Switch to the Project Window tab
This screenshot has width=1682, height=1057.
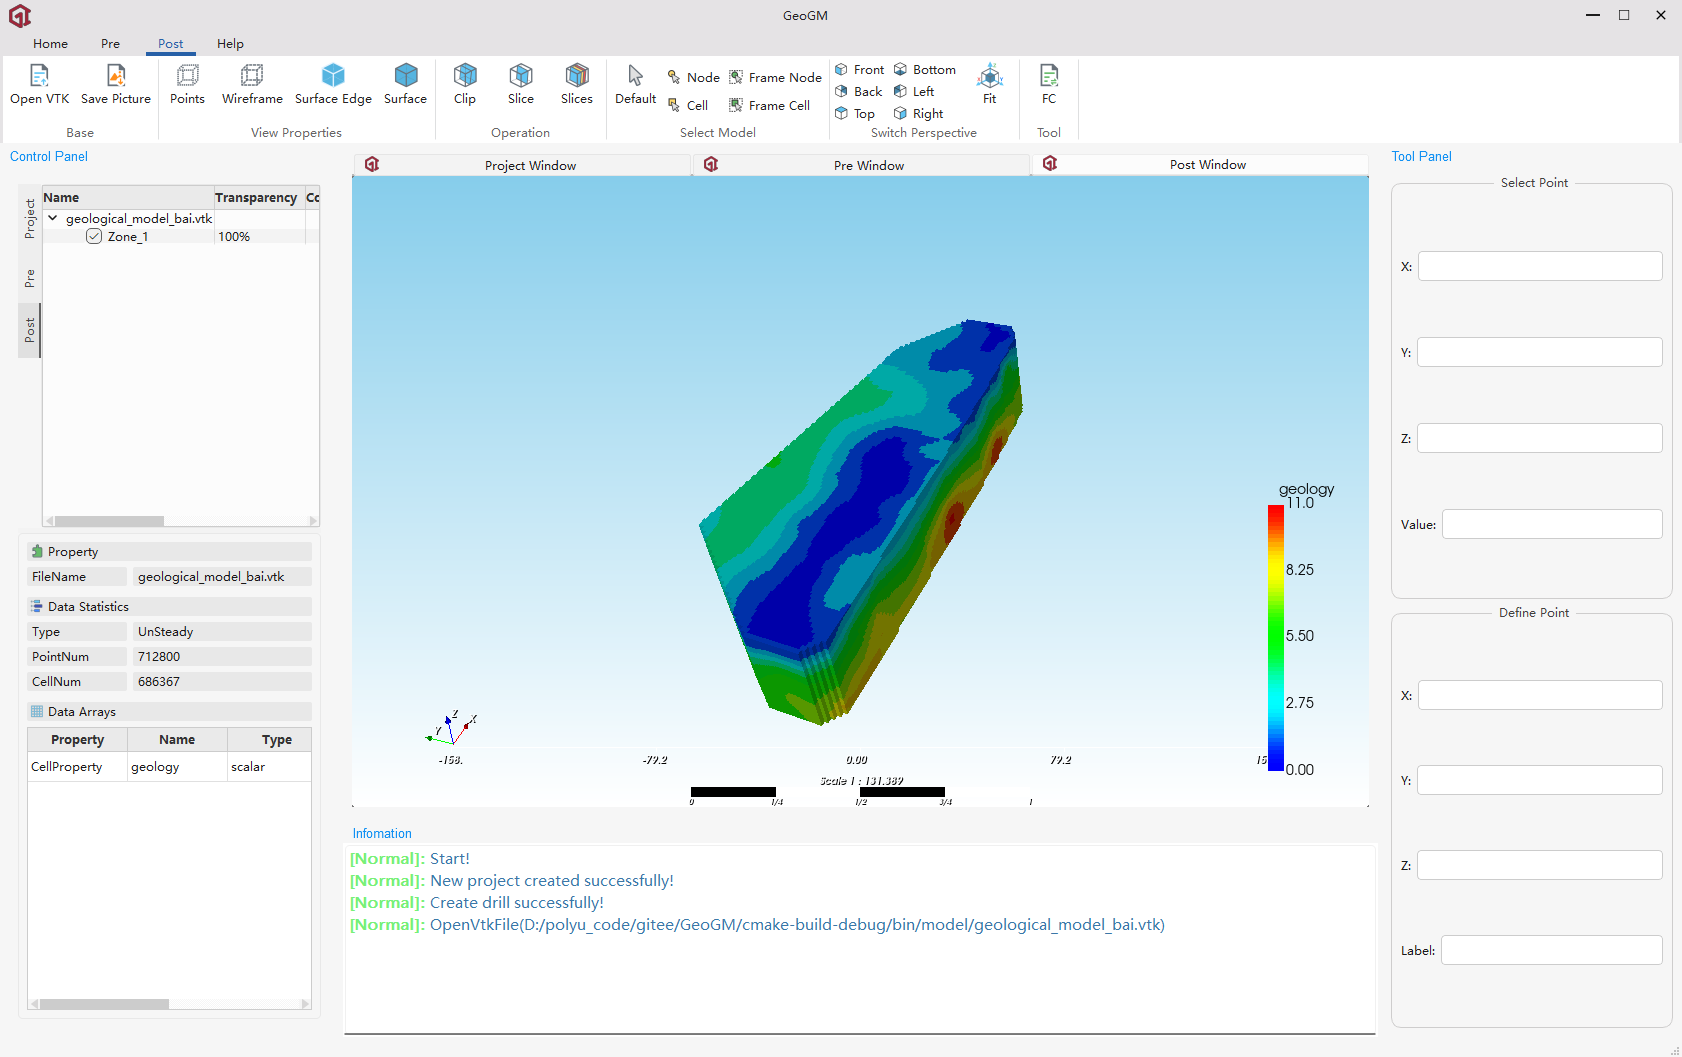(x=529, y=165)
